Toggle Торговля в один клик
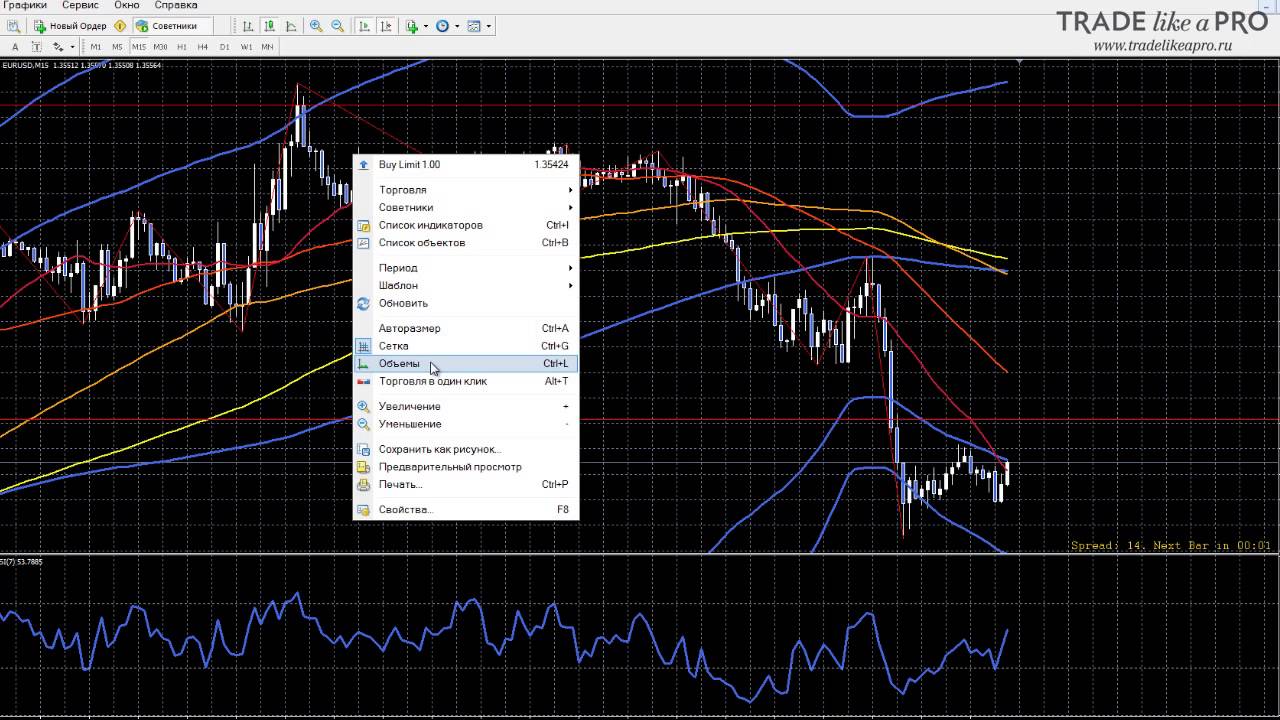Viewport: 1280px width, 720px height. 465,381
